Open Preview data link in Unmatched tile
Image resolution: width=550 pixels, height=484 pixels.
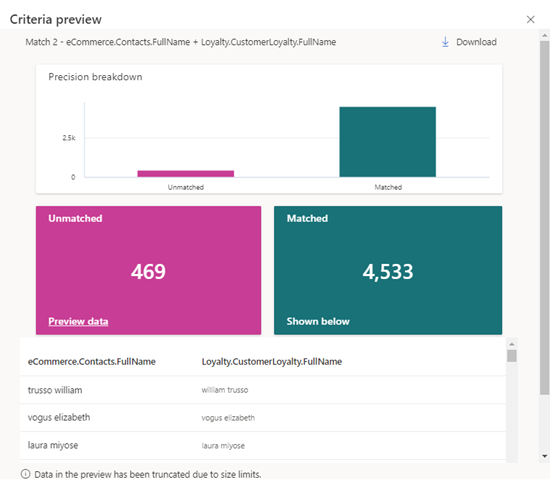(78, 321)
